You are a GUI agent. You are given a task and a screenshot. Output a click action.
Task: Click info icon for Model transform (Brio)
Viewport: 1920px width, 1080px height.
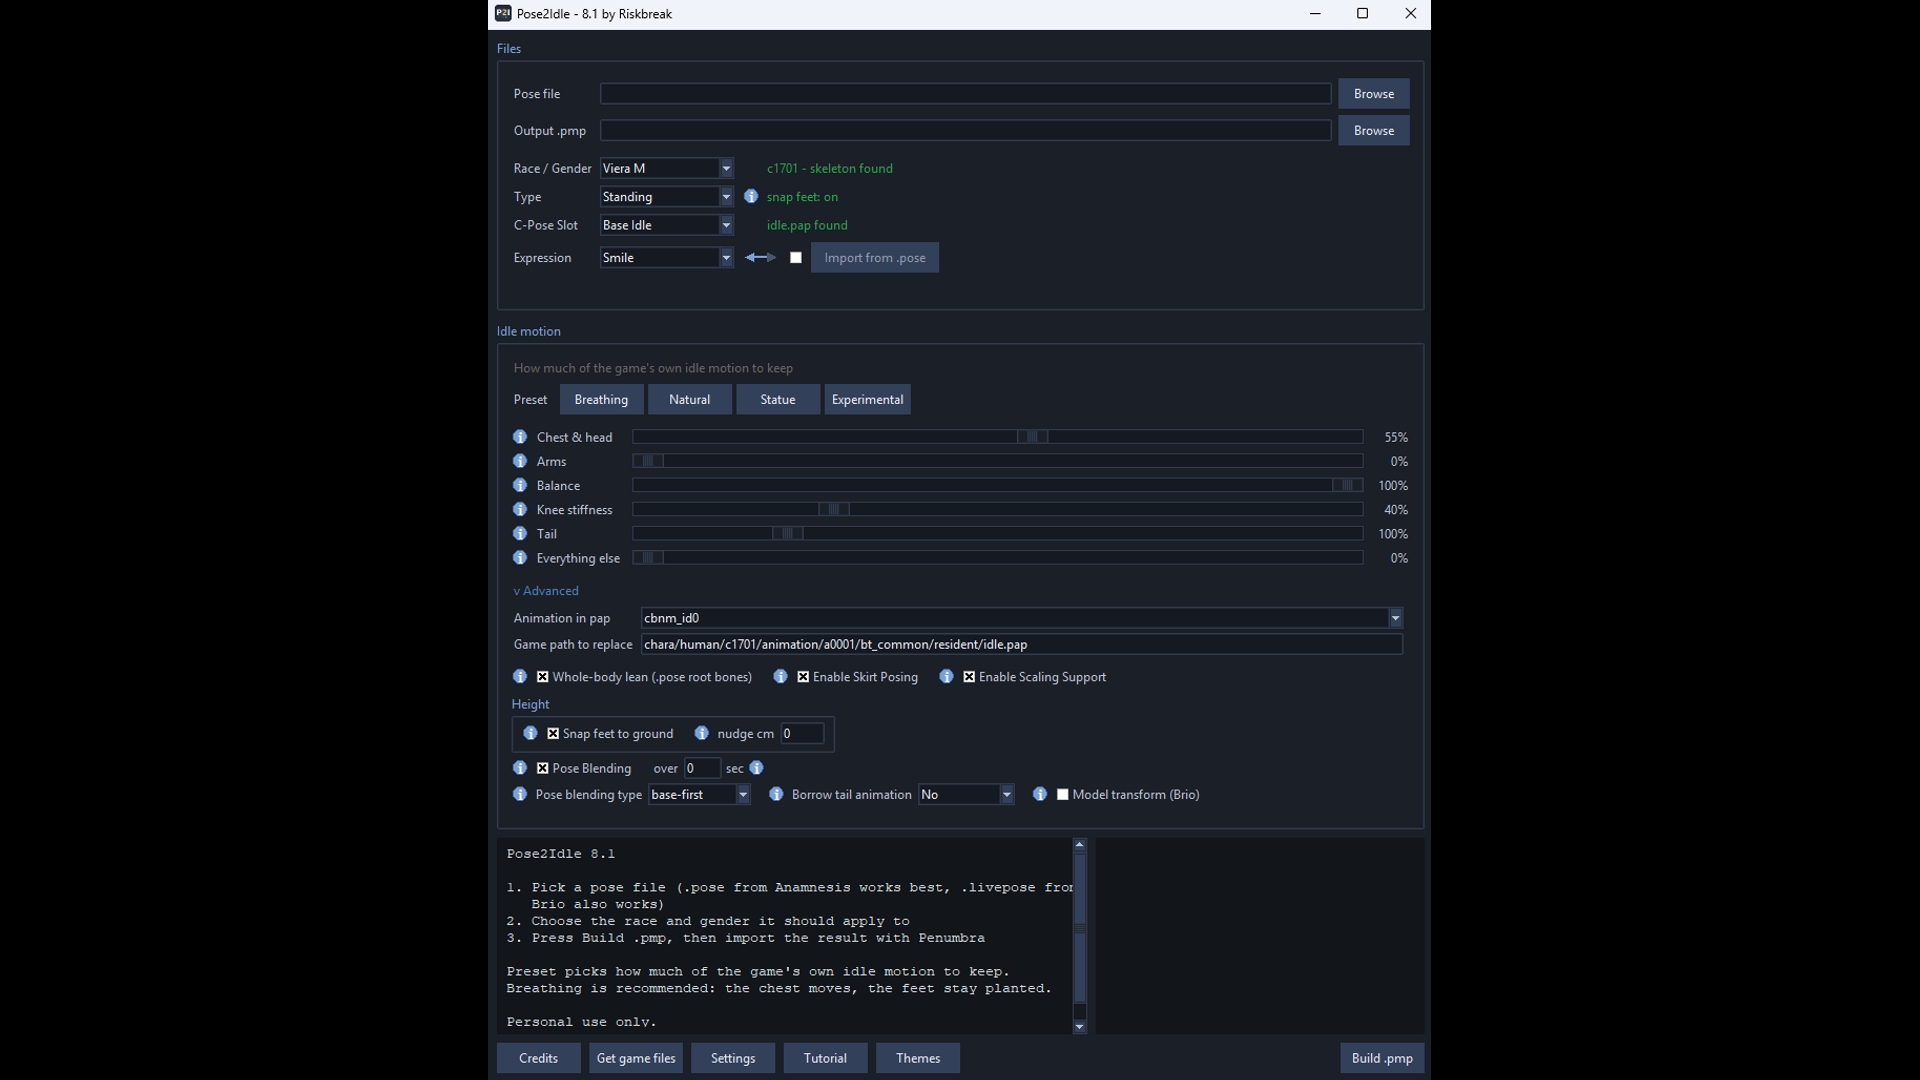tap(1040, 795)
